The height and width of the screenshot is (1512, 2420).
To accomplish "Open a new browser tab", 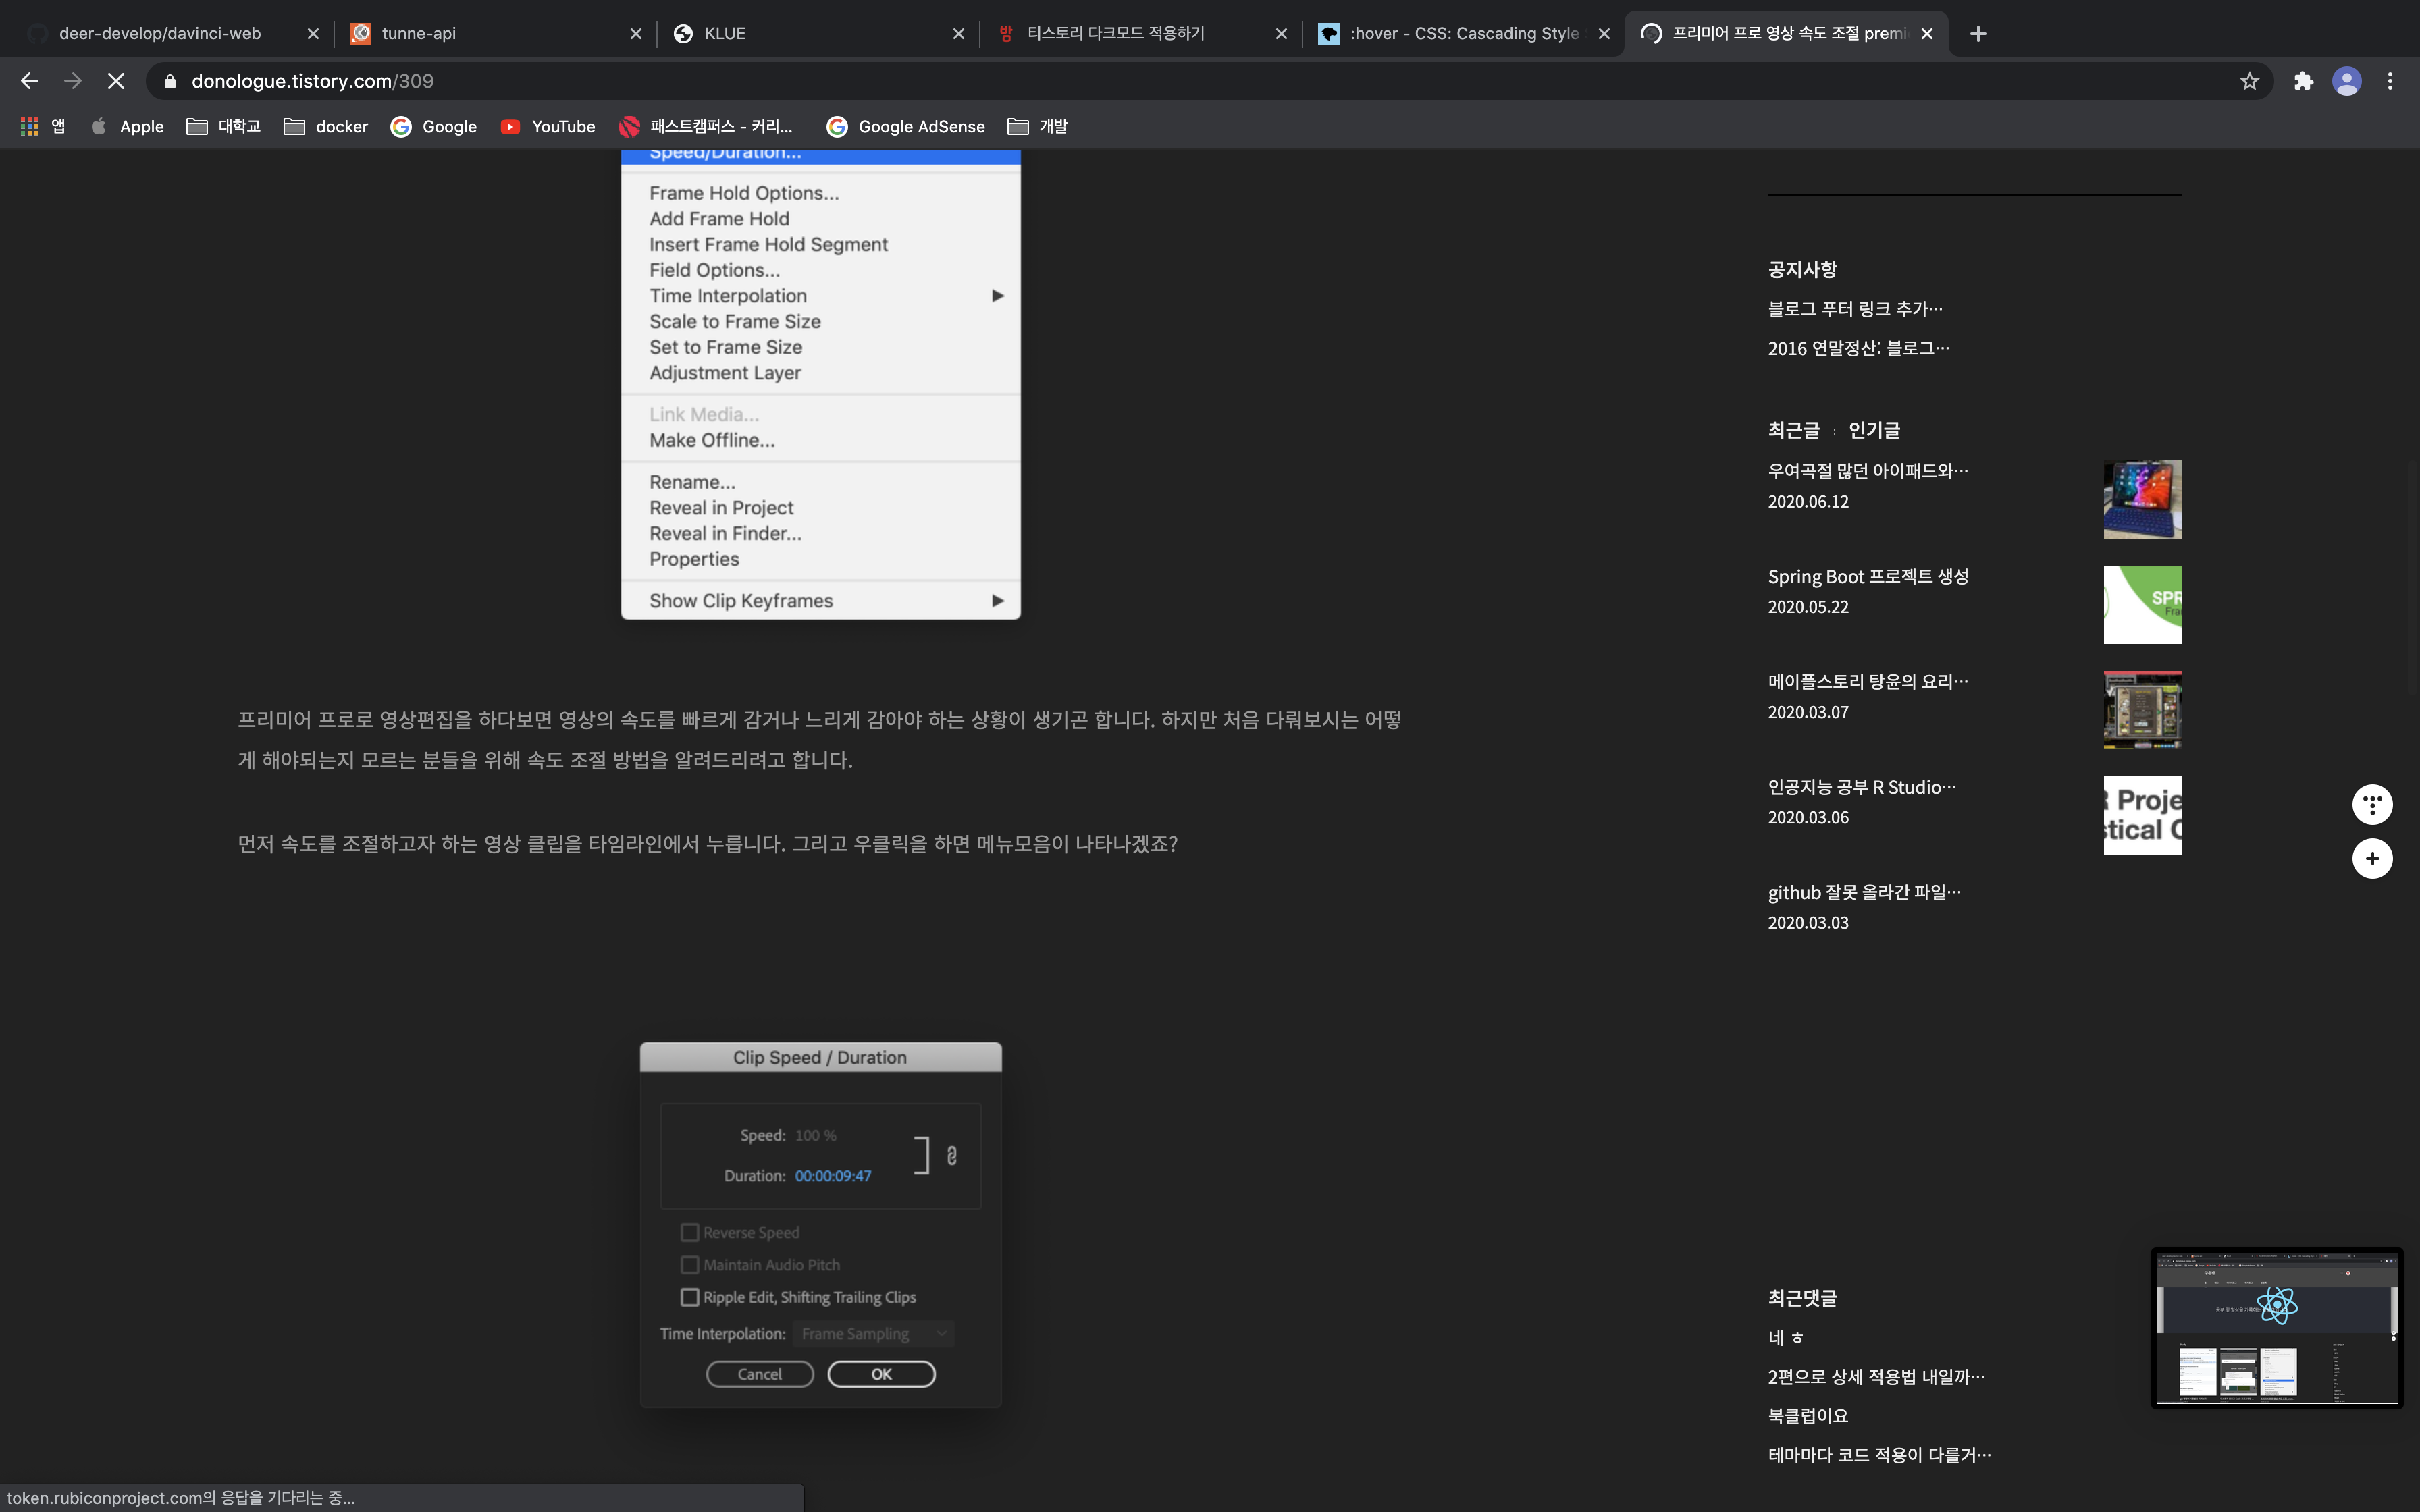I will pyautogui.click(x=1977, y=34).
